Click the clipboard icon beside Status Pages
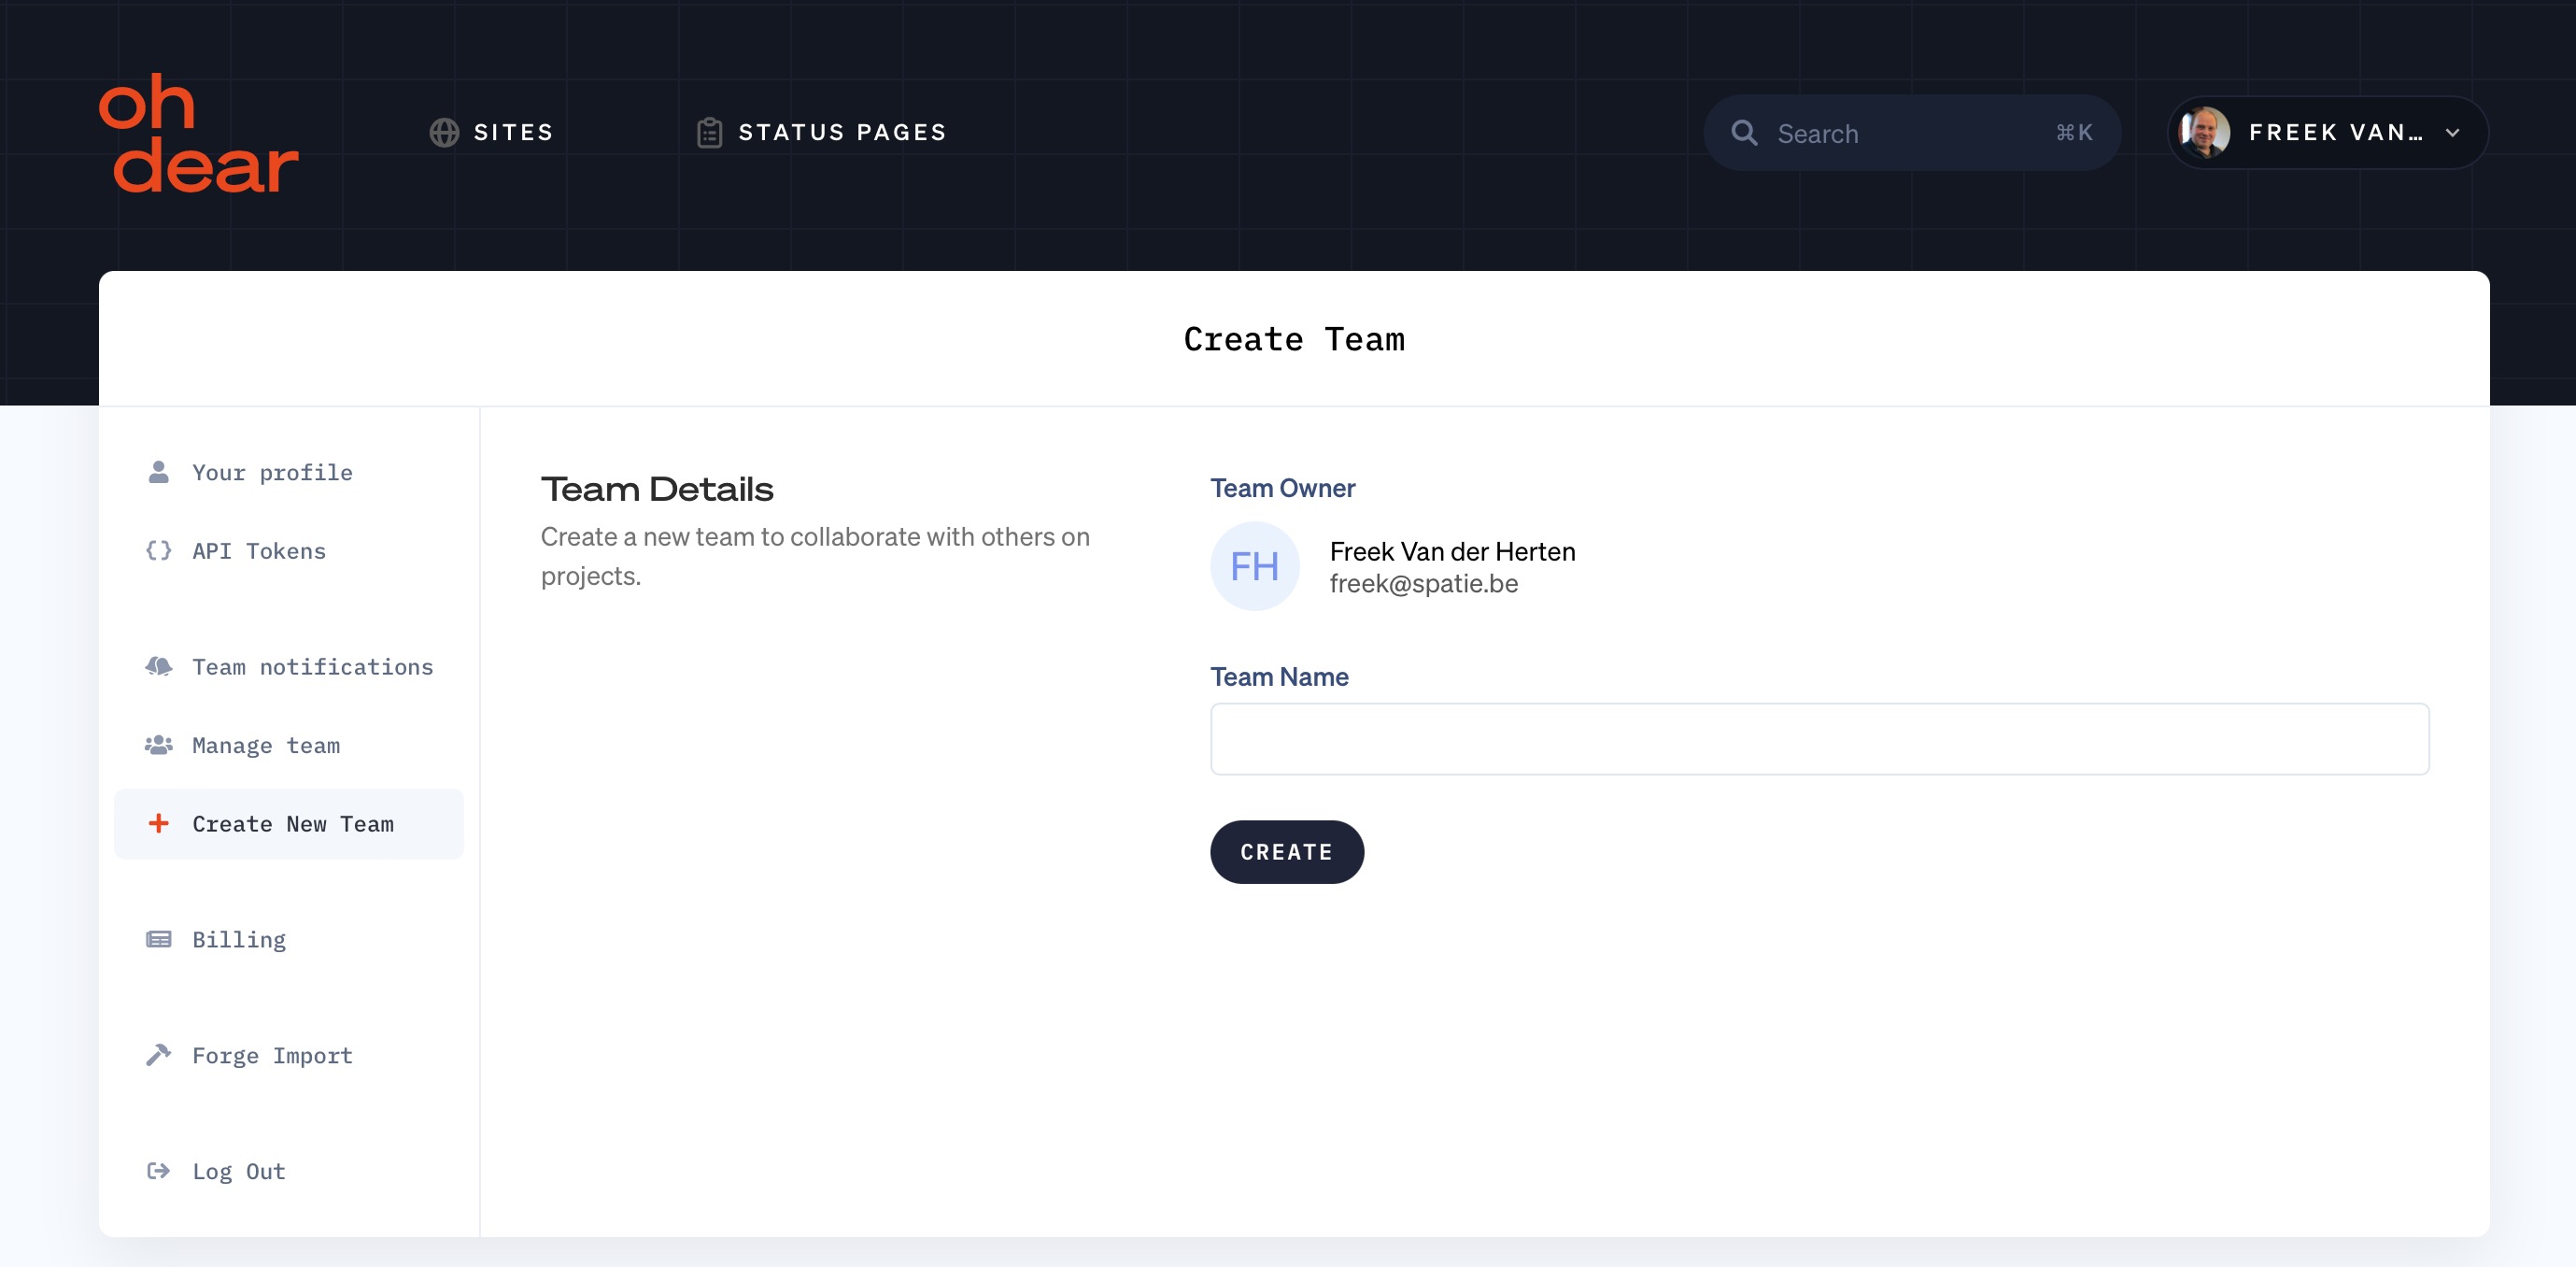 point(709,133)
